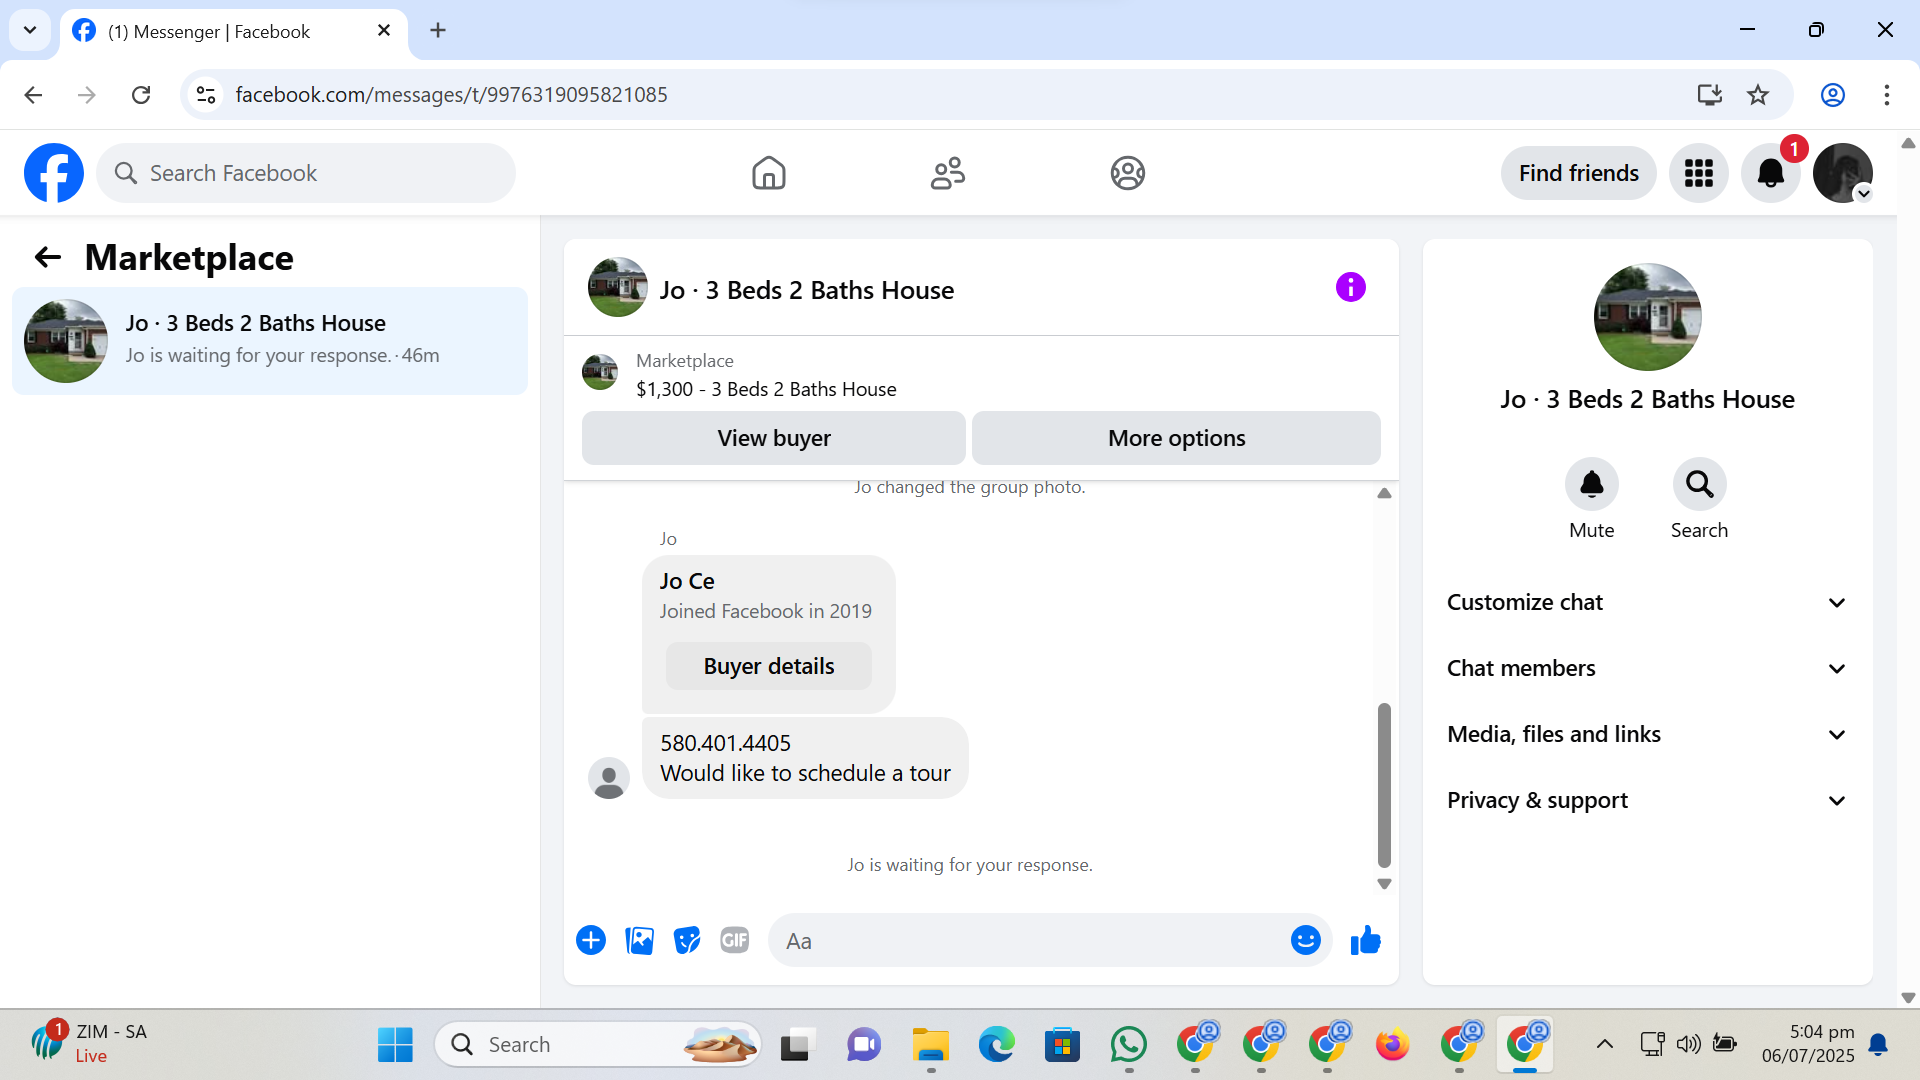Click the Search Facebook field
The image size is (1920, 1080).
click(x=306, y=173)
